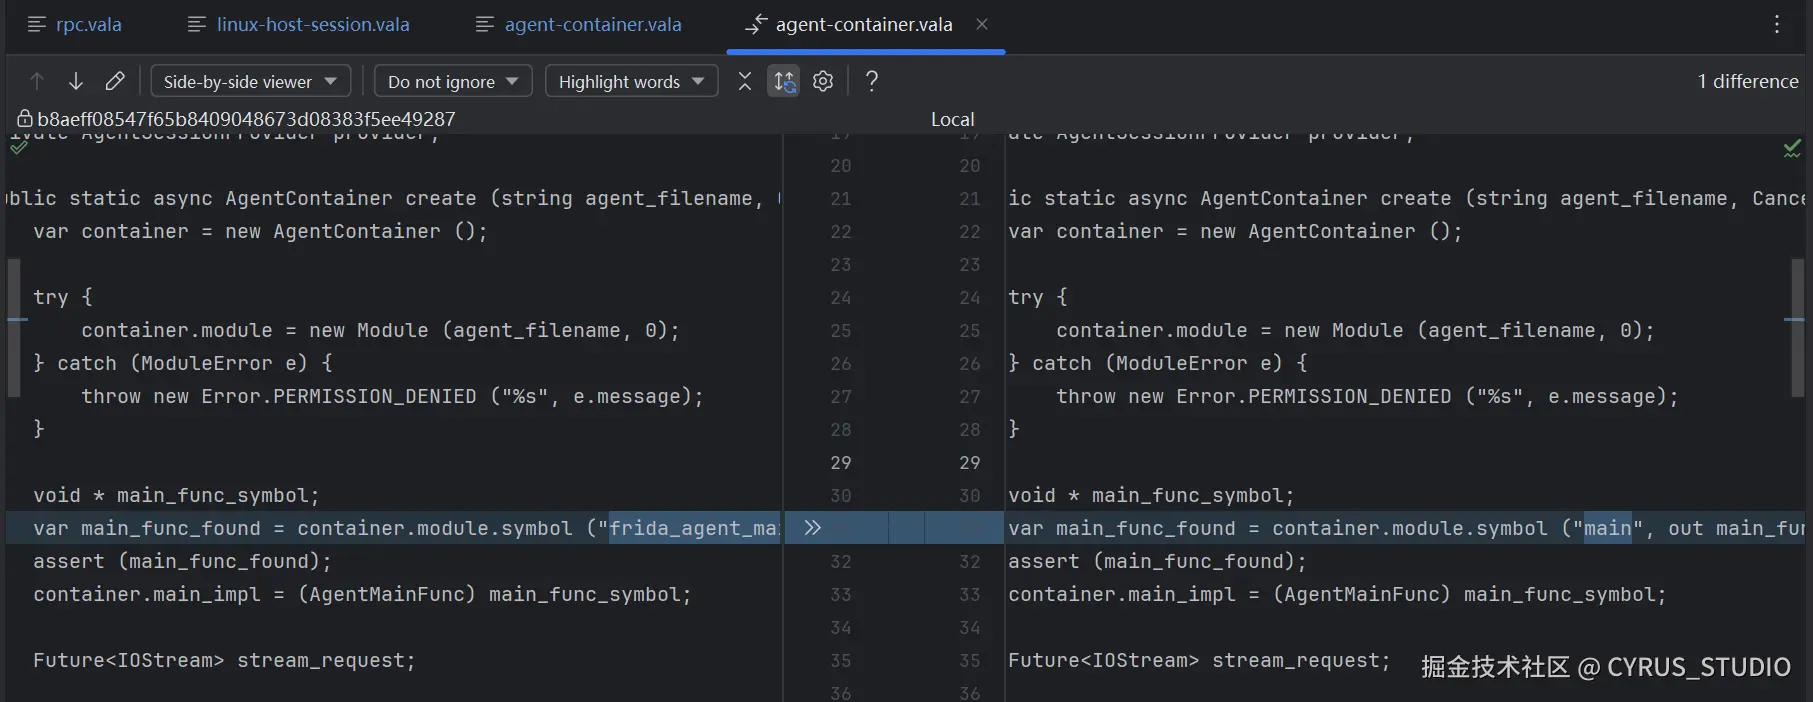Close the agent-container.vala diff tab
Screen dimensions: 1813x702
click(982, 24)
